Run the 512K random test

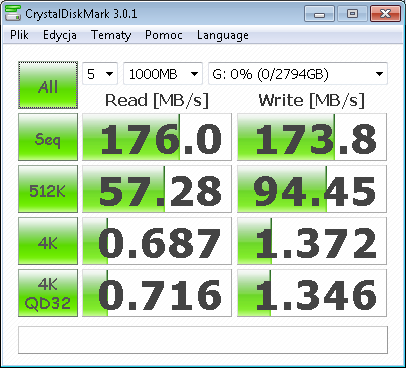click(x=48, y=189)
